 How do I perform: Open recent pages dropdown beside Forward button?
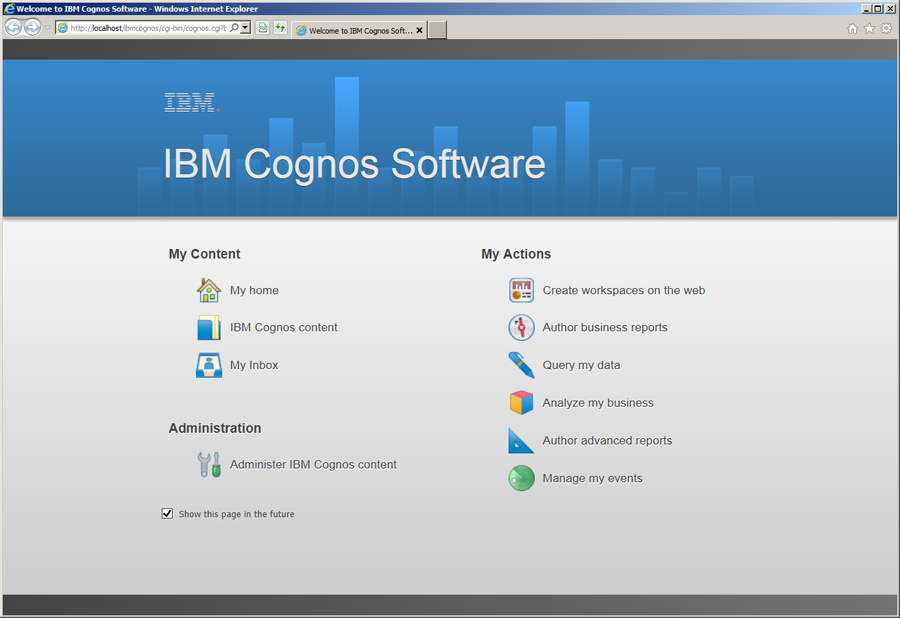coord(48,28)
